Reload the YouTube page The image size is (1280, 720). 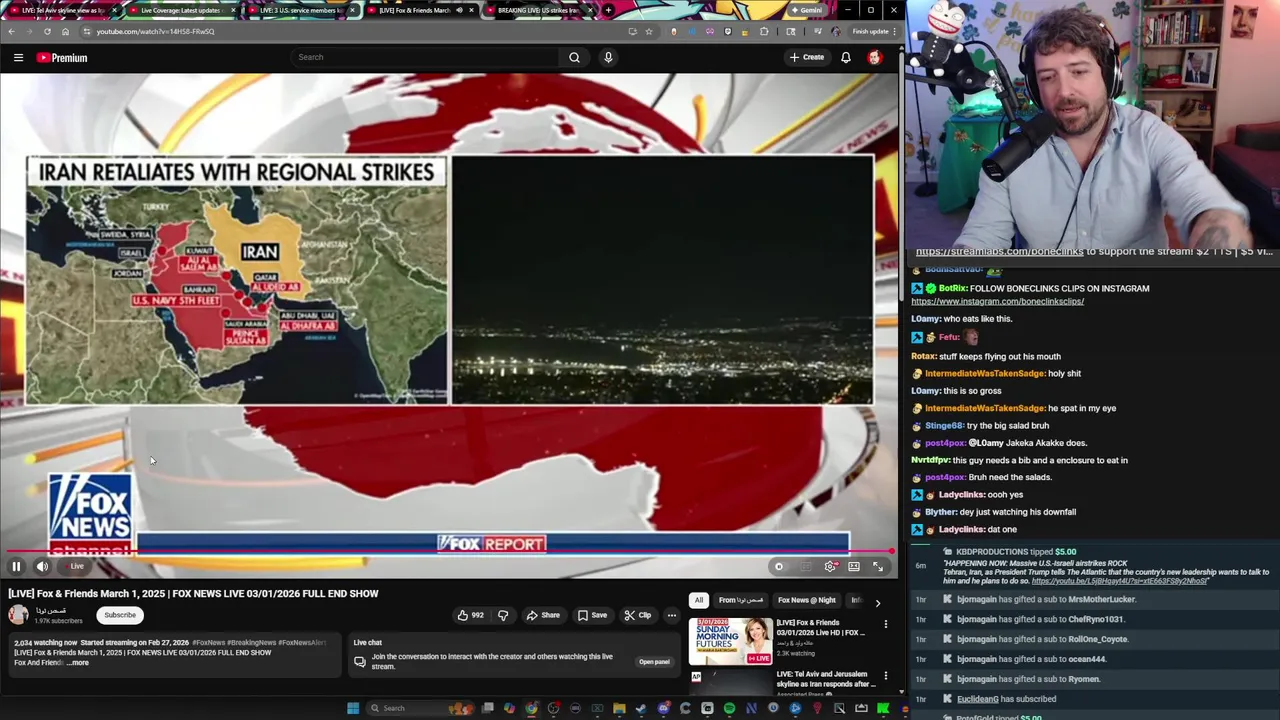point(47,31)
